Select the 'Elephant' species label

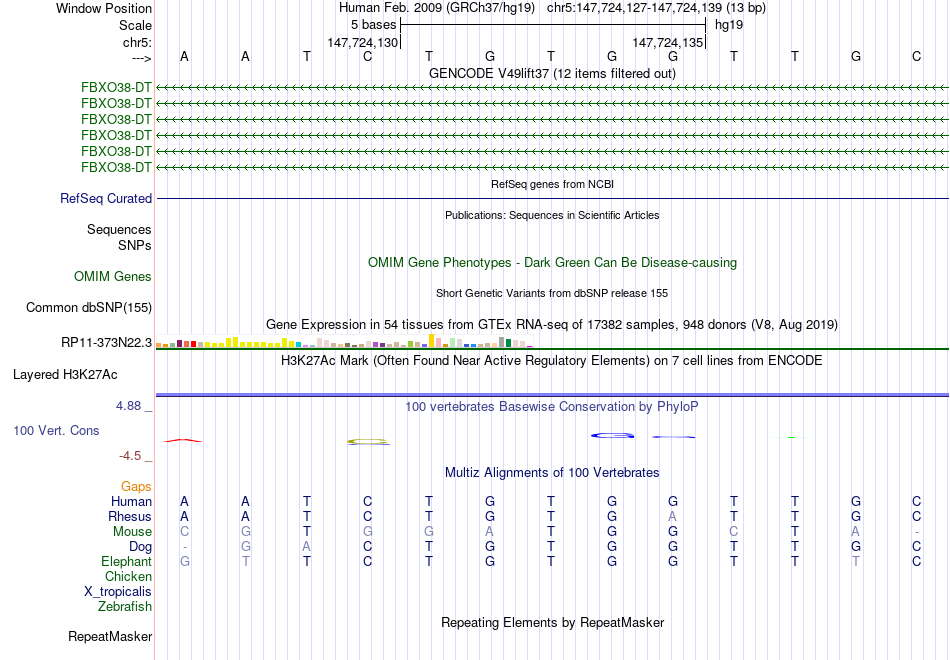pyautogui.click(x=126, y=561)
